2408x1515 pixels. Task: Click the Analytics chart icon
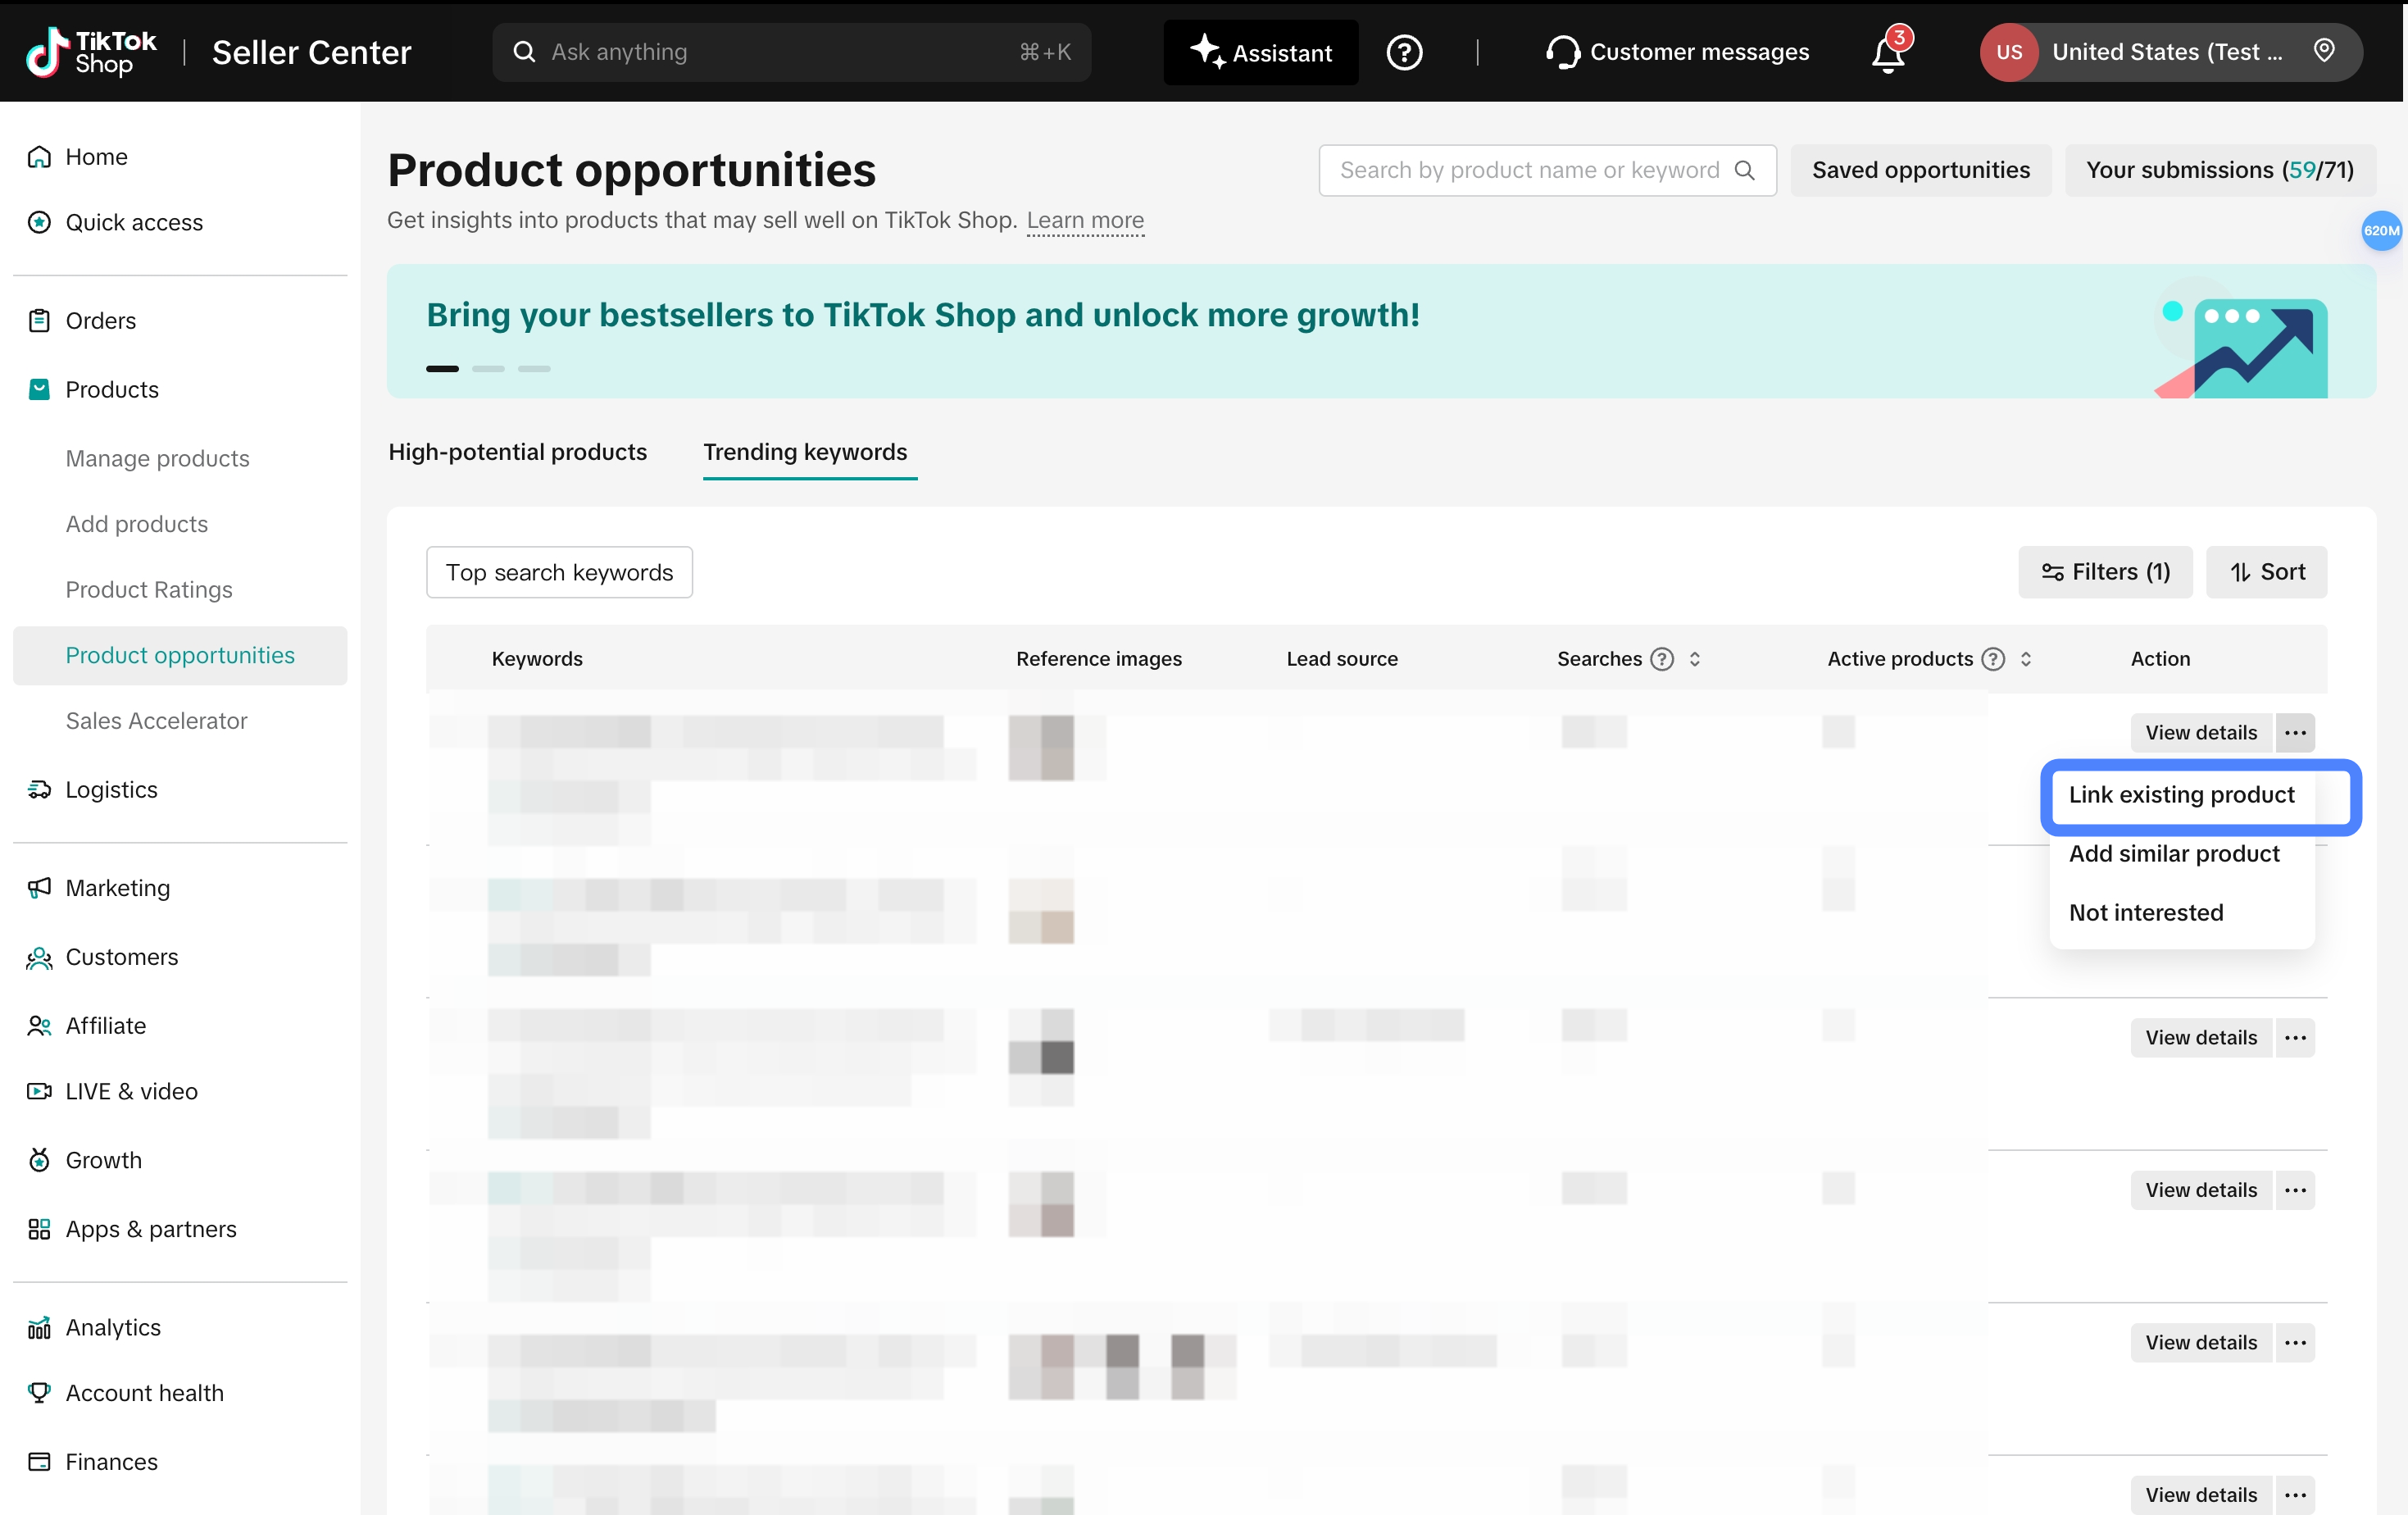click(x=39, y=1328)
